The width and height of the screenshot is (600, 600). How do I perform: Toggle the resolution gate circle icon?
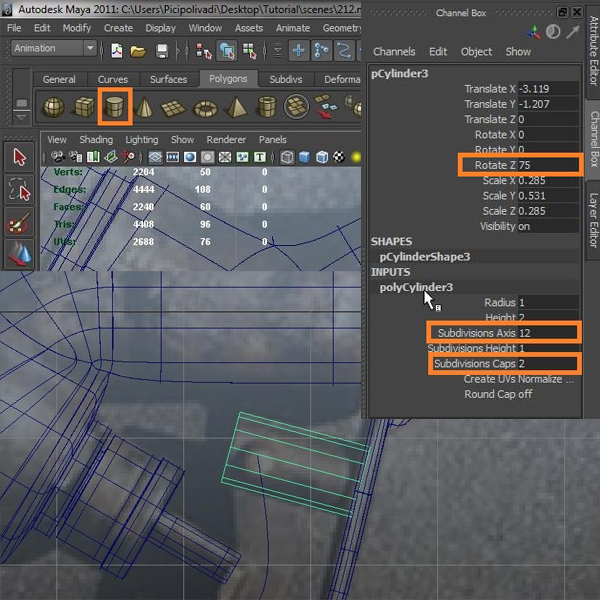click(x=190, y=157)
